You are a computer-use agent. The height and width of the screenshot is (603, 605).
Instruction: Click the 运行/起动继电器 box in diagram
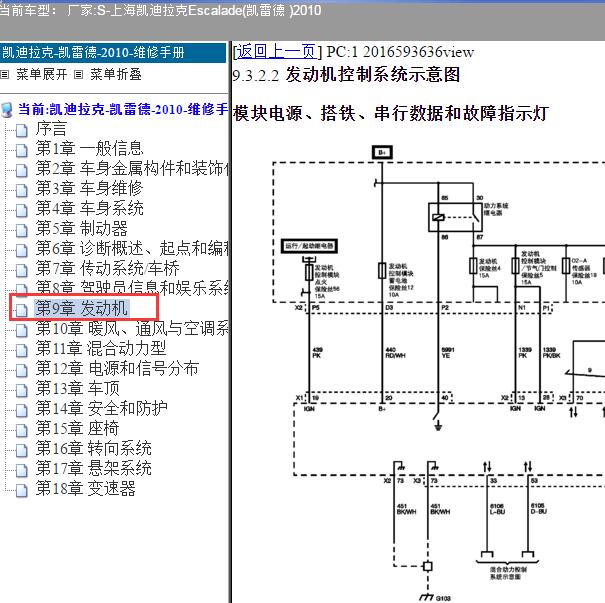(309, 246)
